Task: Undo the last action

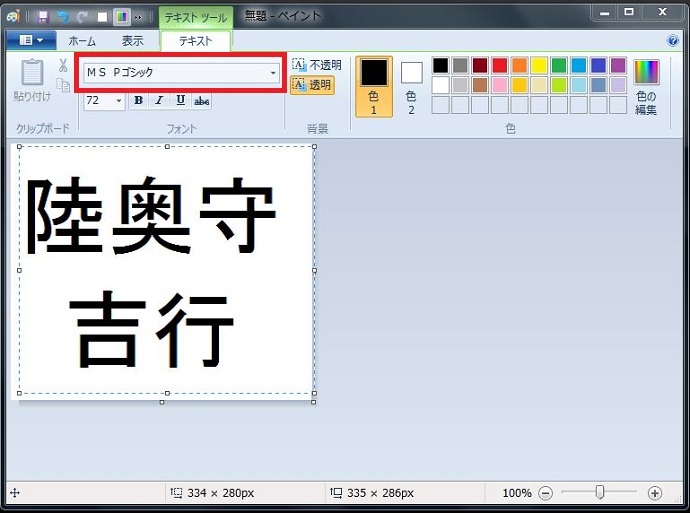Action: tap(63, 17)
